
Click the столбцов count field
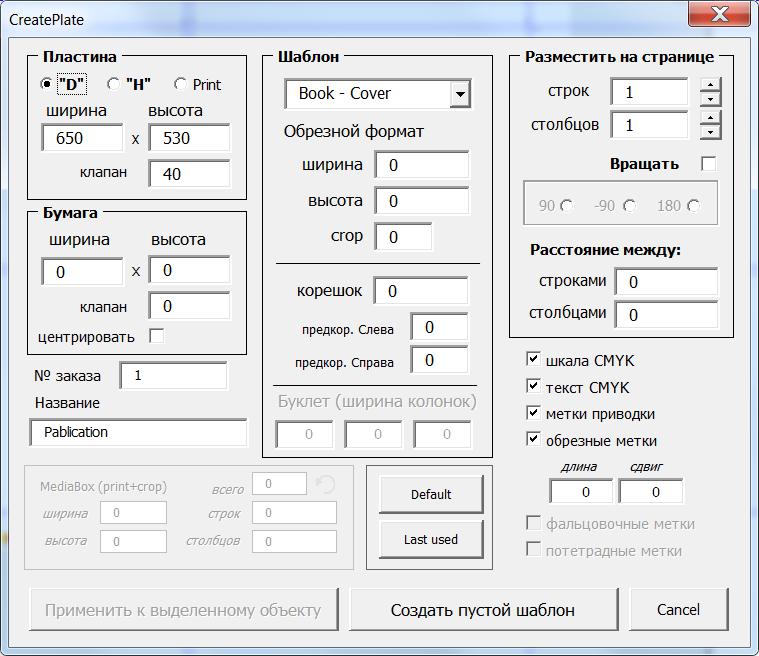coord(649,125)
